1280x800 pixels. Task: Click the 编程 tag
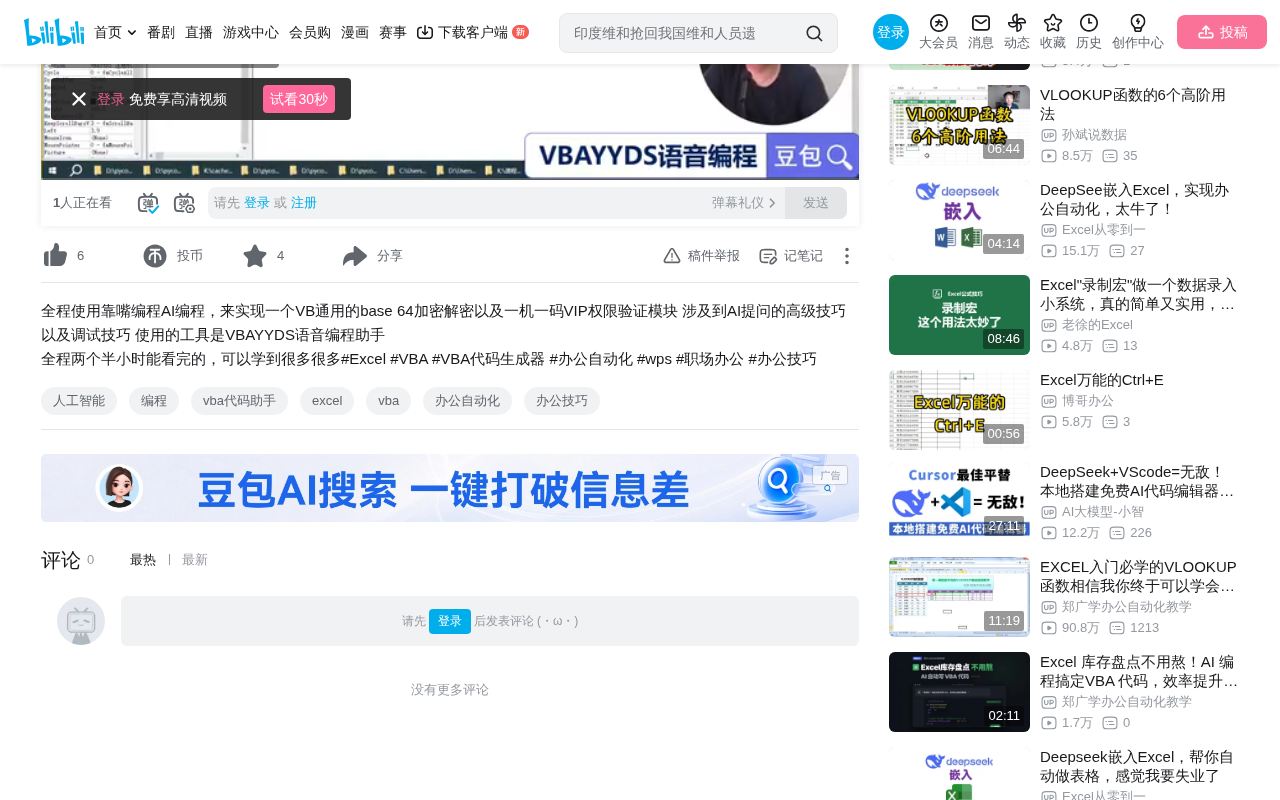click(154, 401)
